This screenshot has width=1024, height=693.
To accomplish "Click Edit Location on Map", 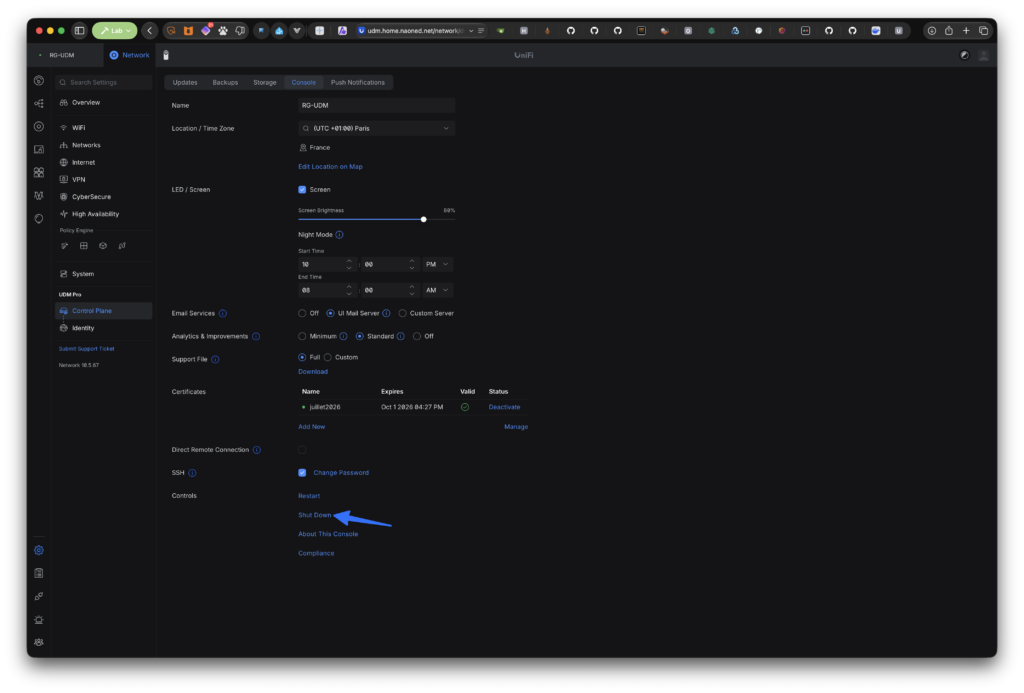I will click(330, 167).
